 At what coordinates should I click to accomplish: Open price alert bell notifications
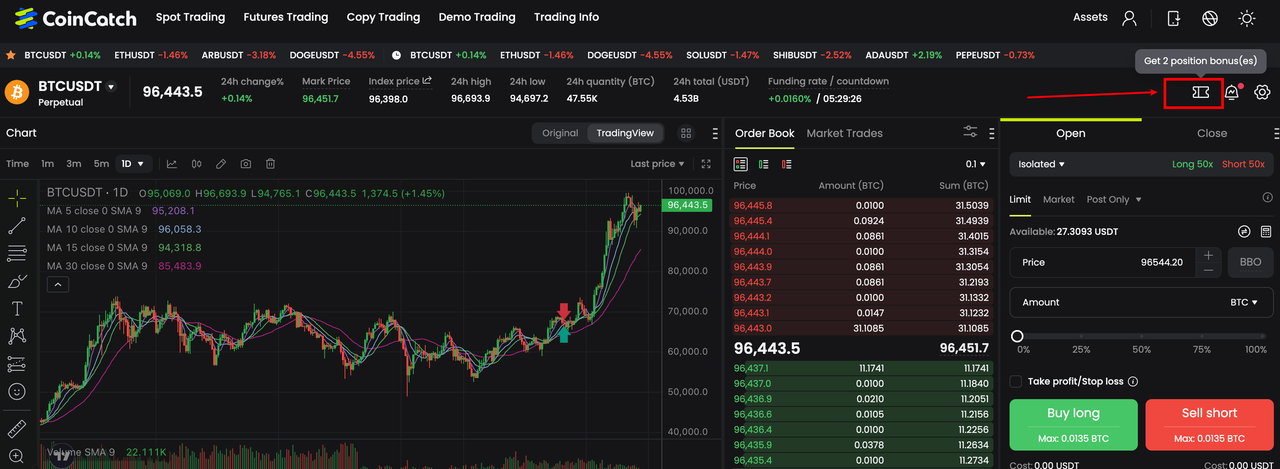coord(1232,93)
